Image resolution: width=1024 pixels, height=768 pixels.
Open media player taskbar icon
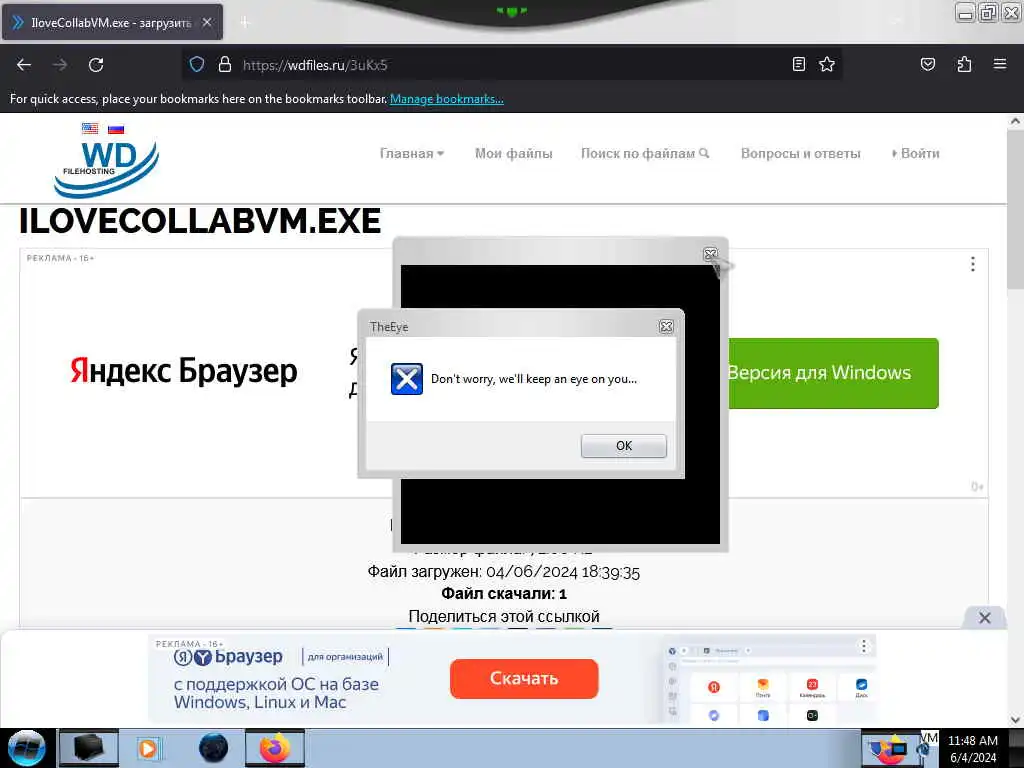[x=150, y=748]
